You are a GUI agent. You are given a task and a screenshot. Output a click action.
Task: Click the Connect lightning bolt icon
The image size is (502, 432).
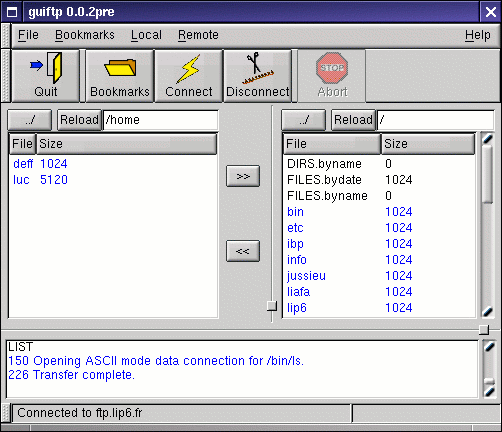(x=189, y=69)
